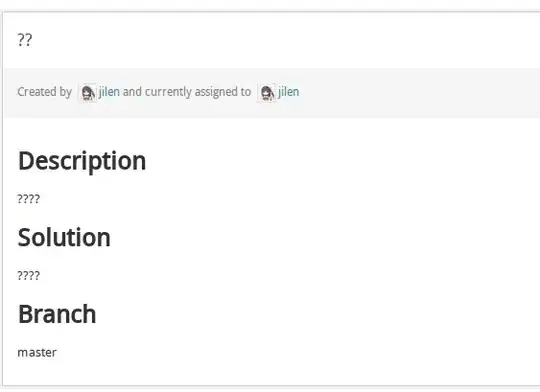Click the letter 'S' of Solution heading
Viewport: 540px width, 392px height.
[24, 238]
